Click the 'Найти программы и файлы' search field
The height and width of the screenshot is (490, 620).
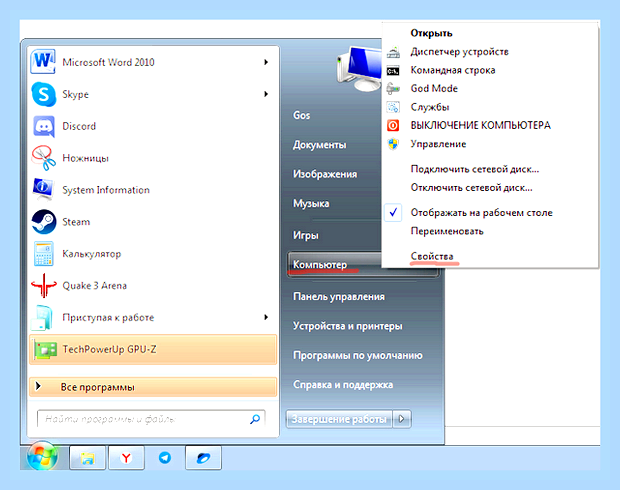[x=151, y=419]
